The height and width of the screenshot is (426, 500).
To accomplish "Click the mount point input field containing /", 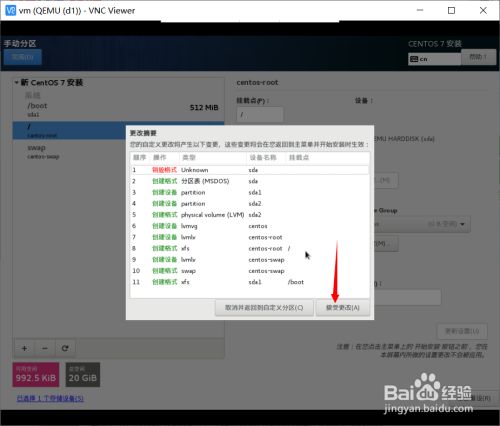I will pos(260,115).
